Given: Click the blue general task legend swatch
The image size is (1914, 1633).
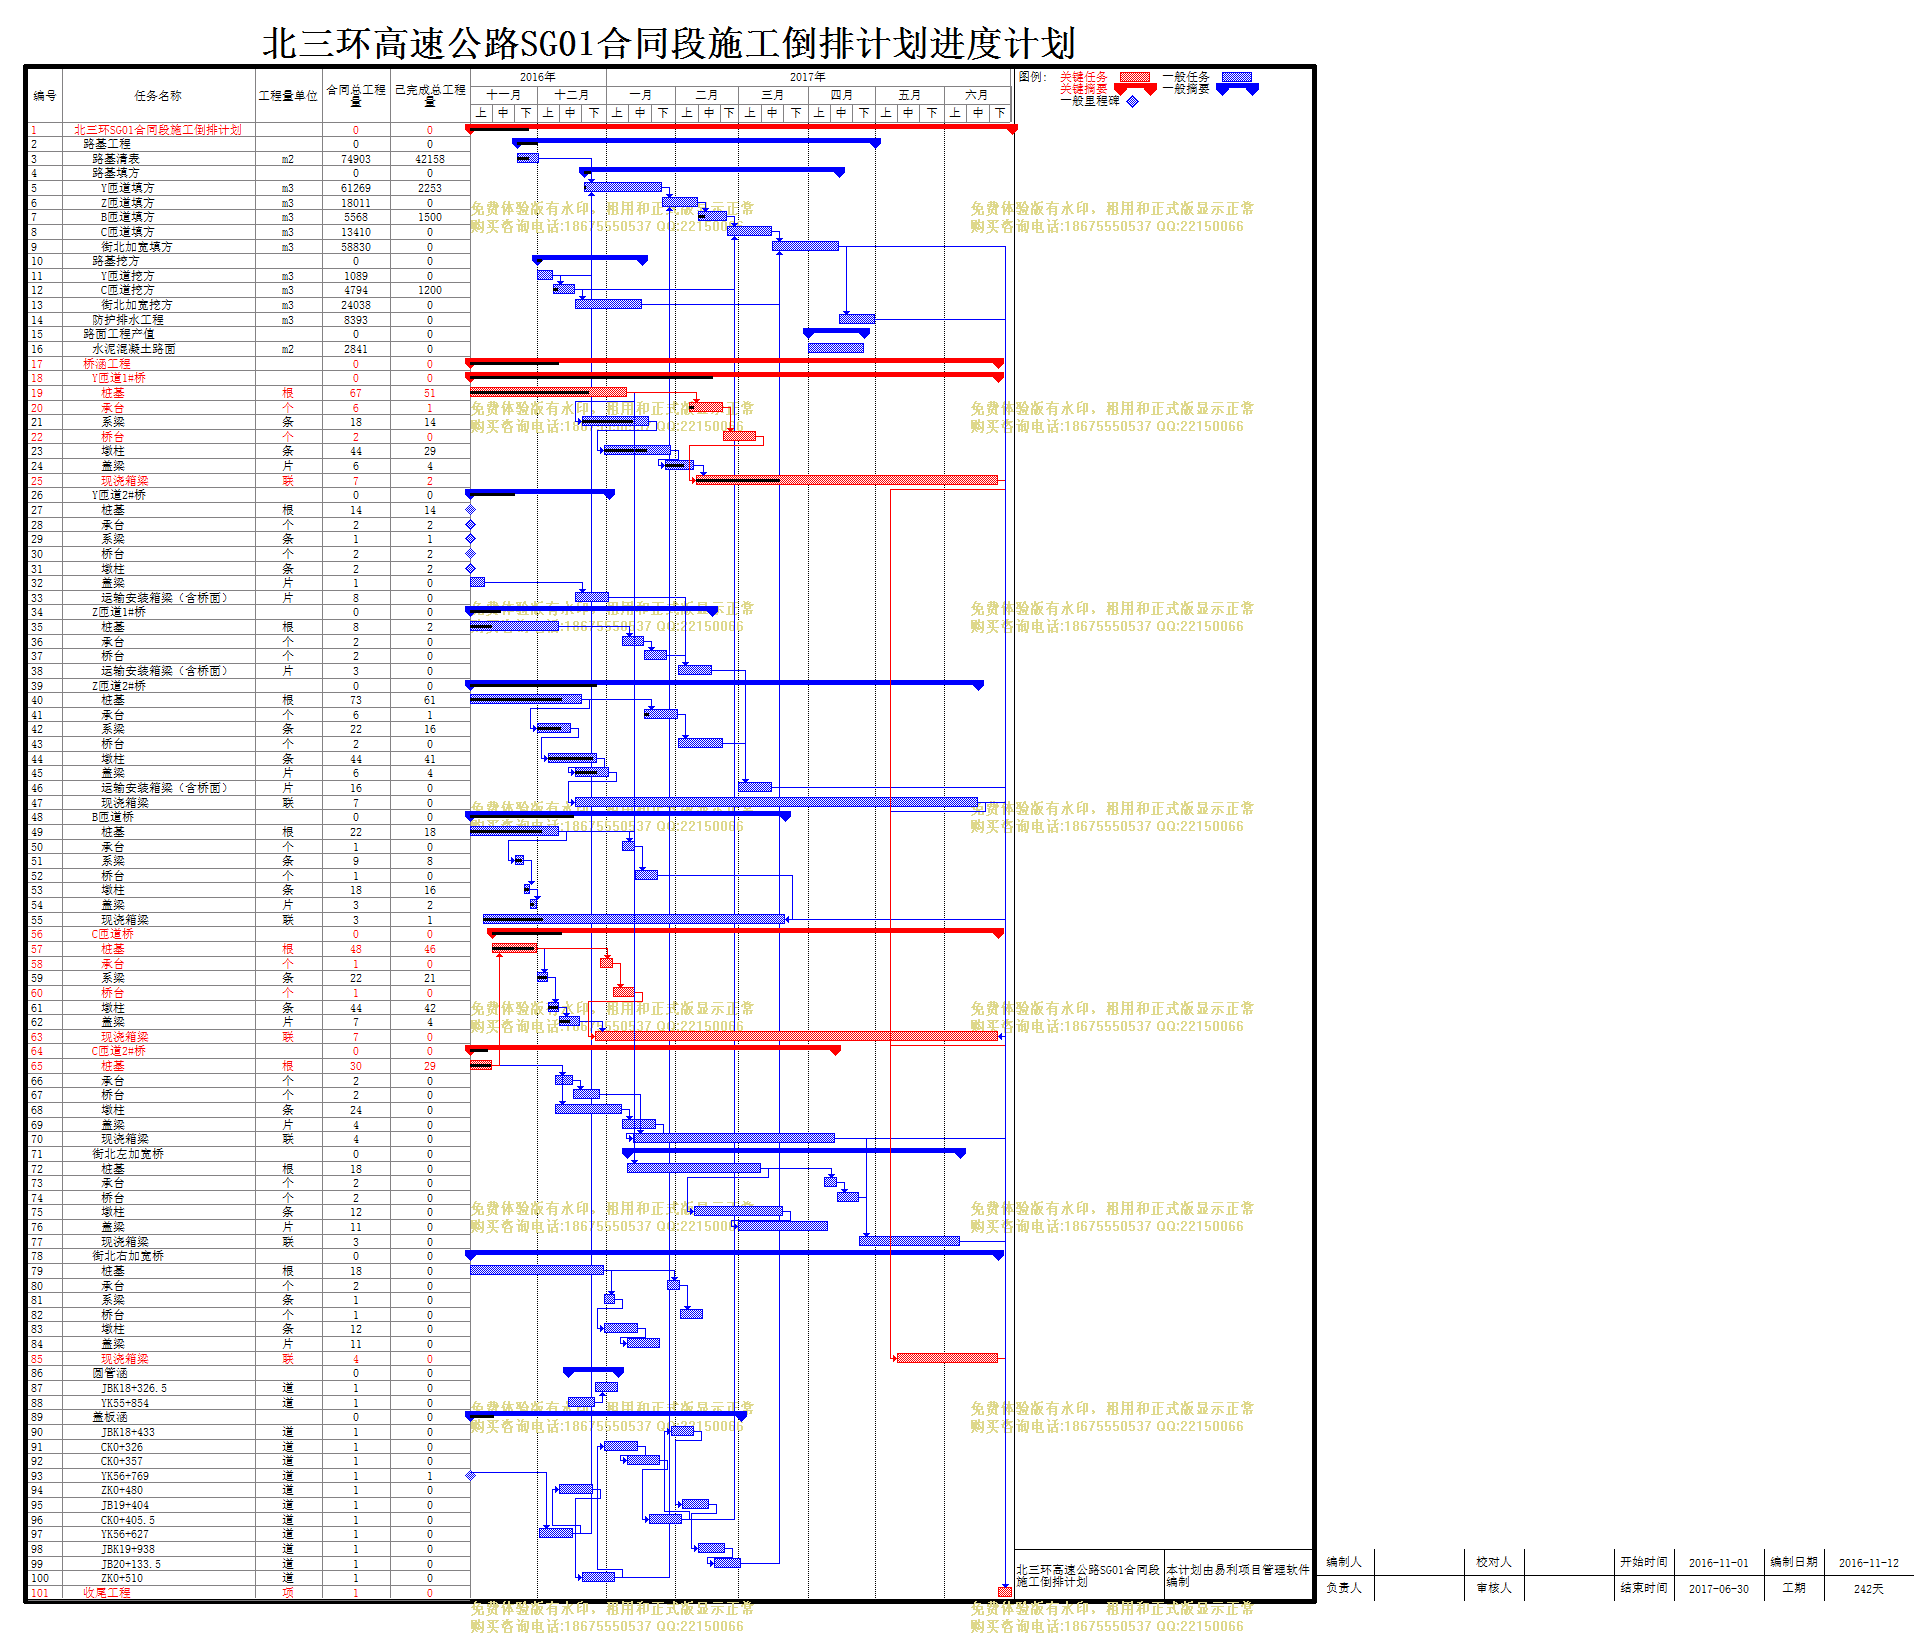Looking at the screenshot, I should (x=1236, y=76).
